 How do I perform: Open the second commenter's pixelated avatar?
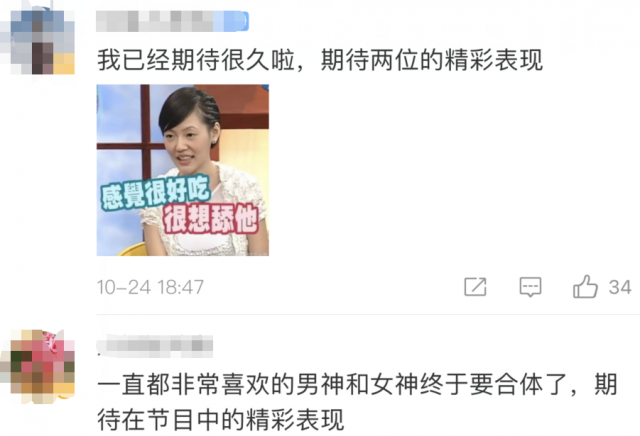pyautogui.click(x=38, y=366)
